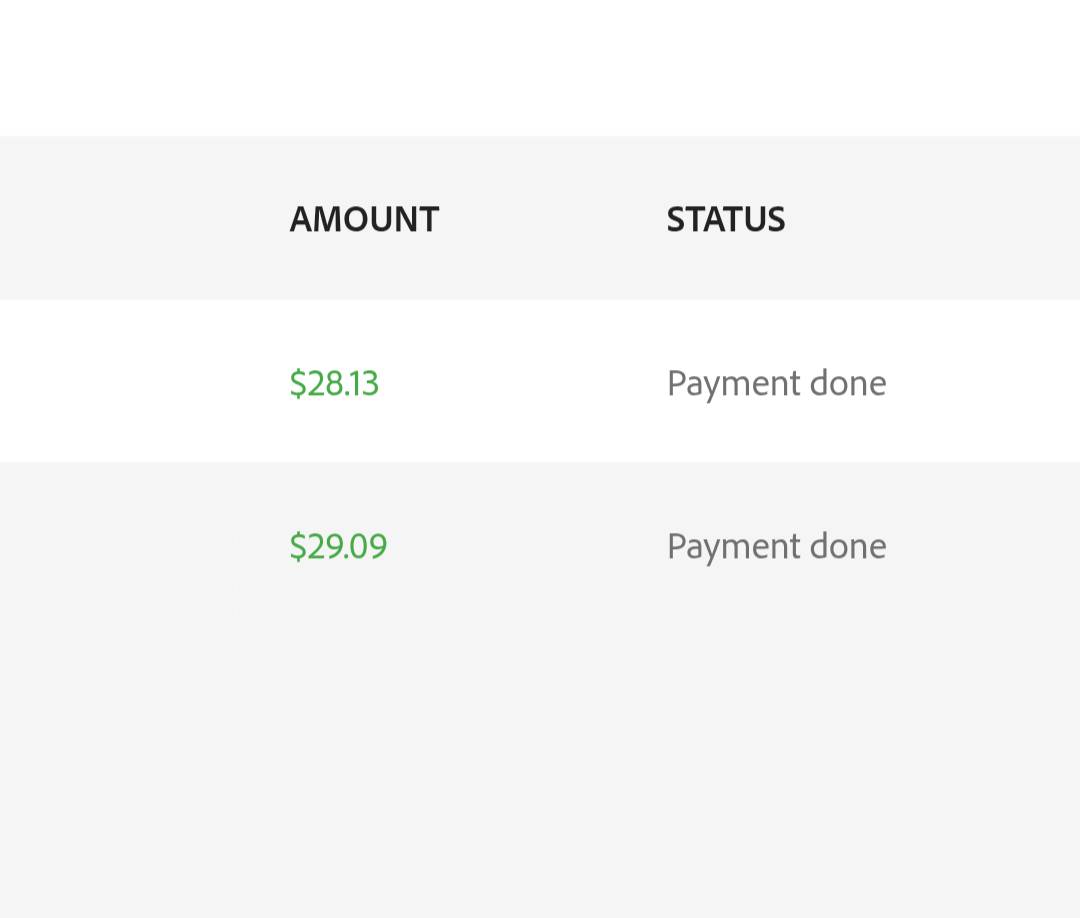View details of the $28.13 payment
Screen dimensions: 1080x918
click(334, 383)
